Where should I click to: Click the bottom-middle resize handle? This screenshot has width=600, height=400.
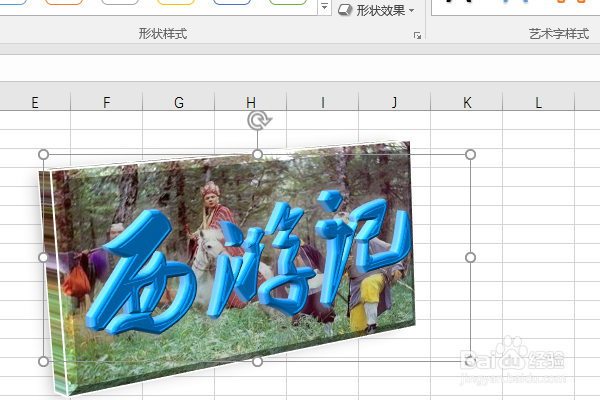[x=258, y=361]
